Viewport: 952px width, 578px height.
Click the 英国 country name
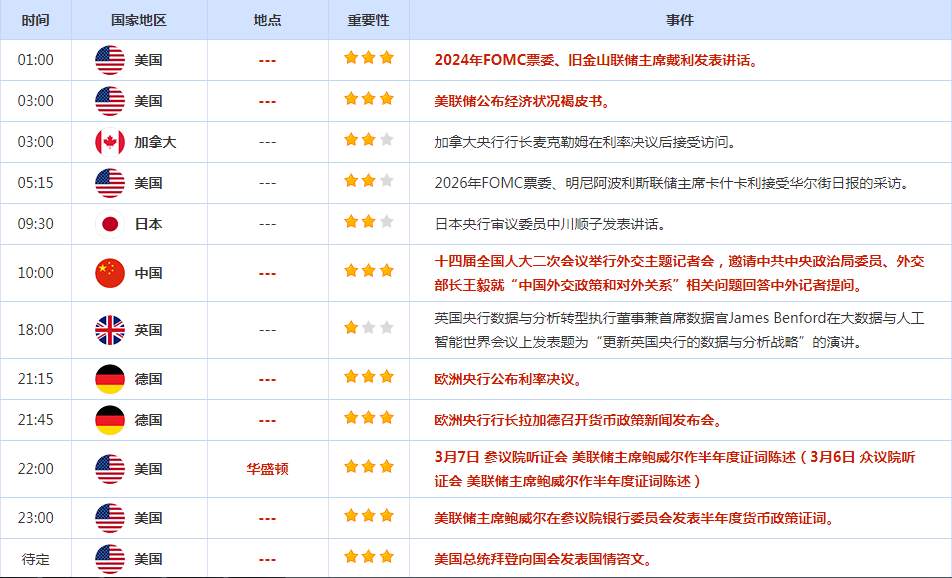(148, 330)
